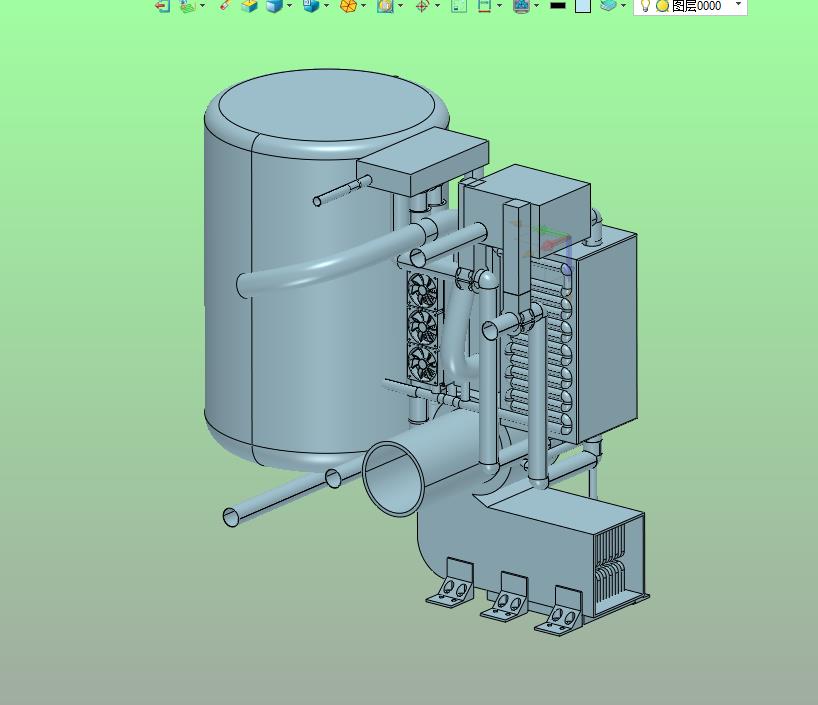818x705 pixels.
Task: Click the layers stack icon
Action: [x=608, y=5]
